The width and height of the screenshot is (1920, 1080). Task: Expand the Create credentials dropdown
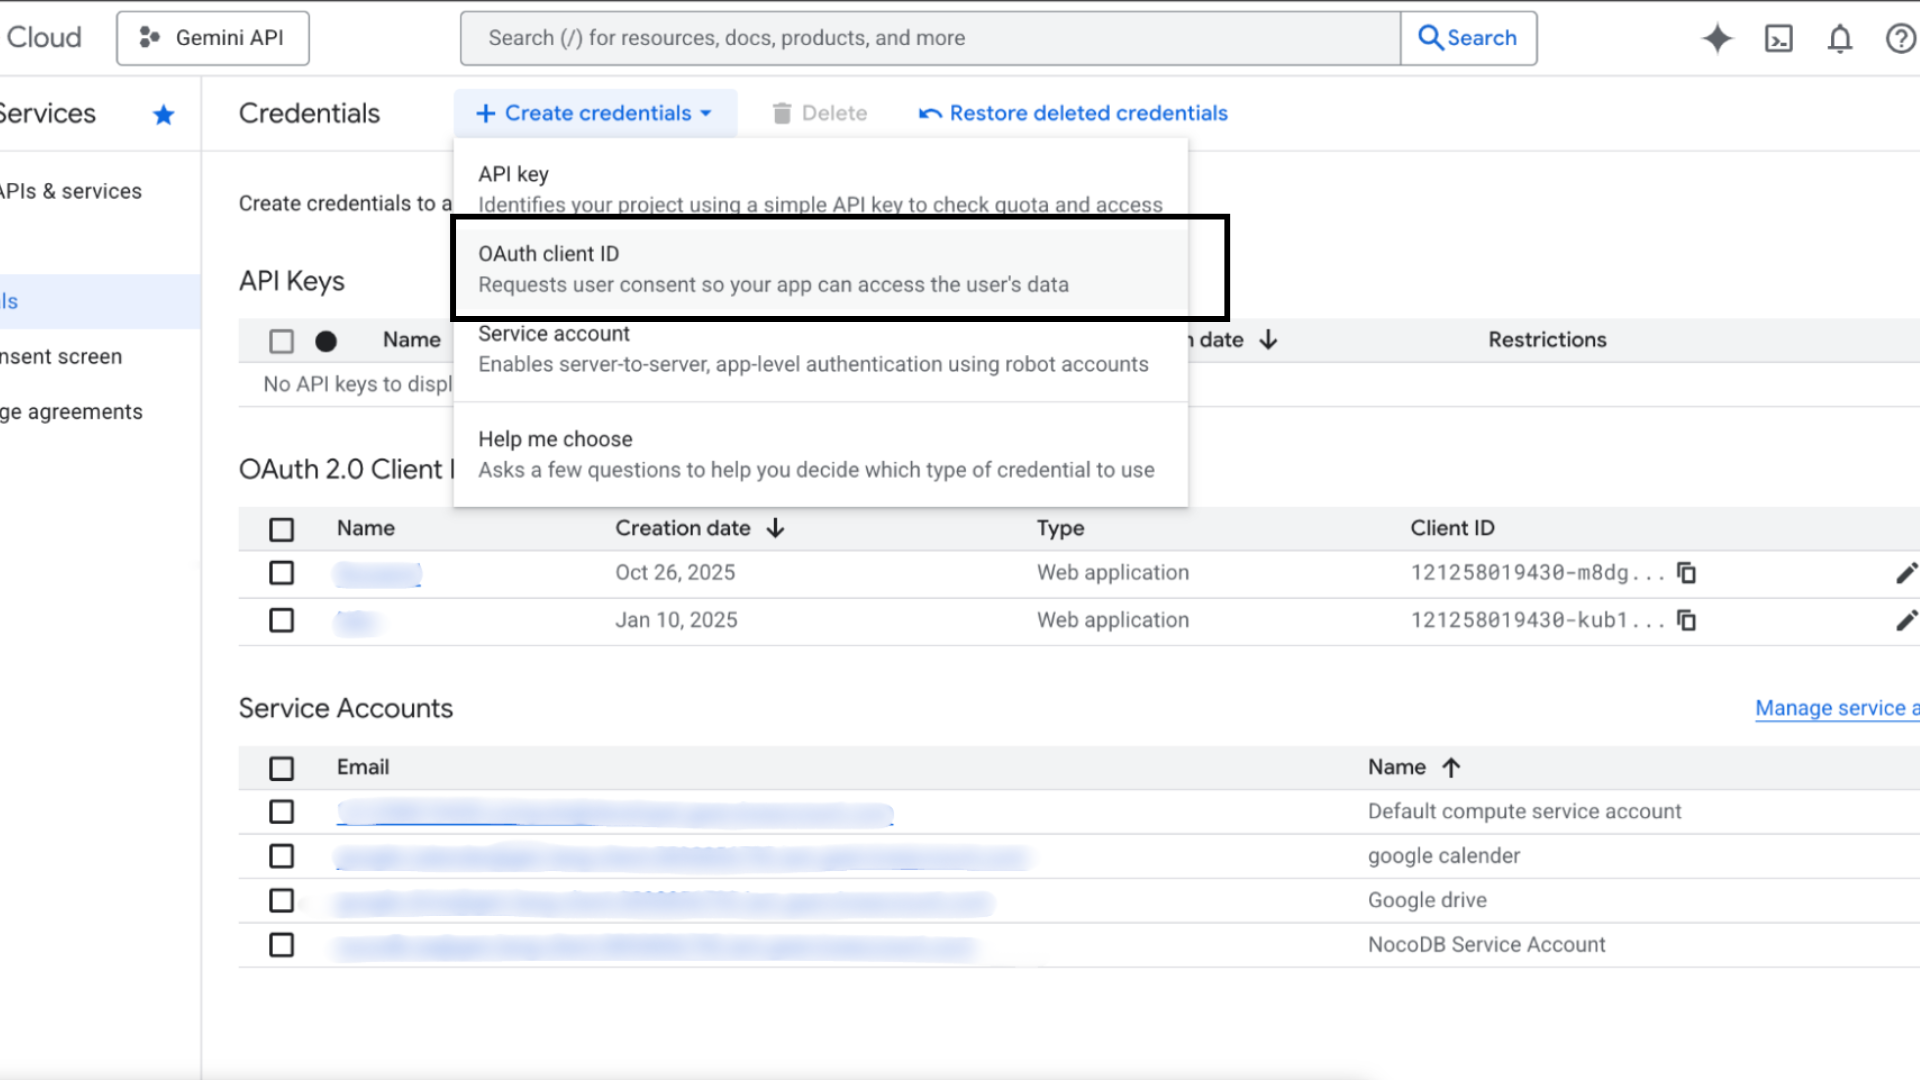click(594, 113)
